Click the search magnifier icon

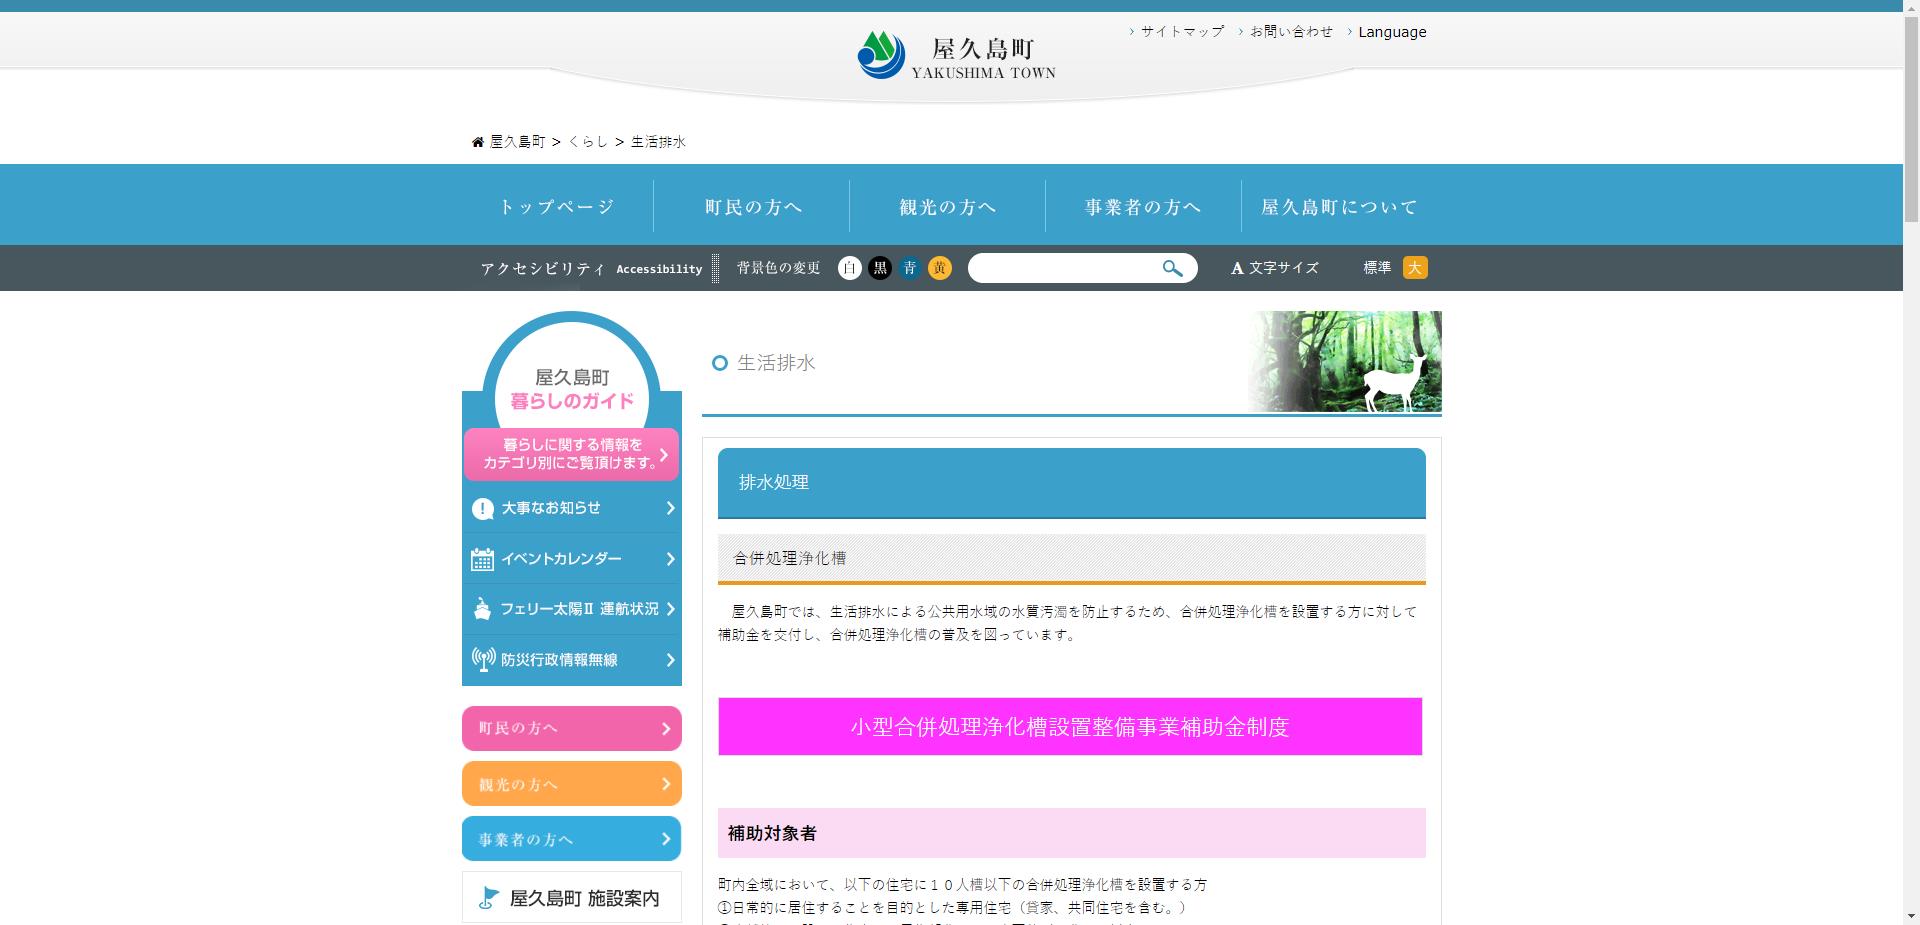pos(1171,268)
